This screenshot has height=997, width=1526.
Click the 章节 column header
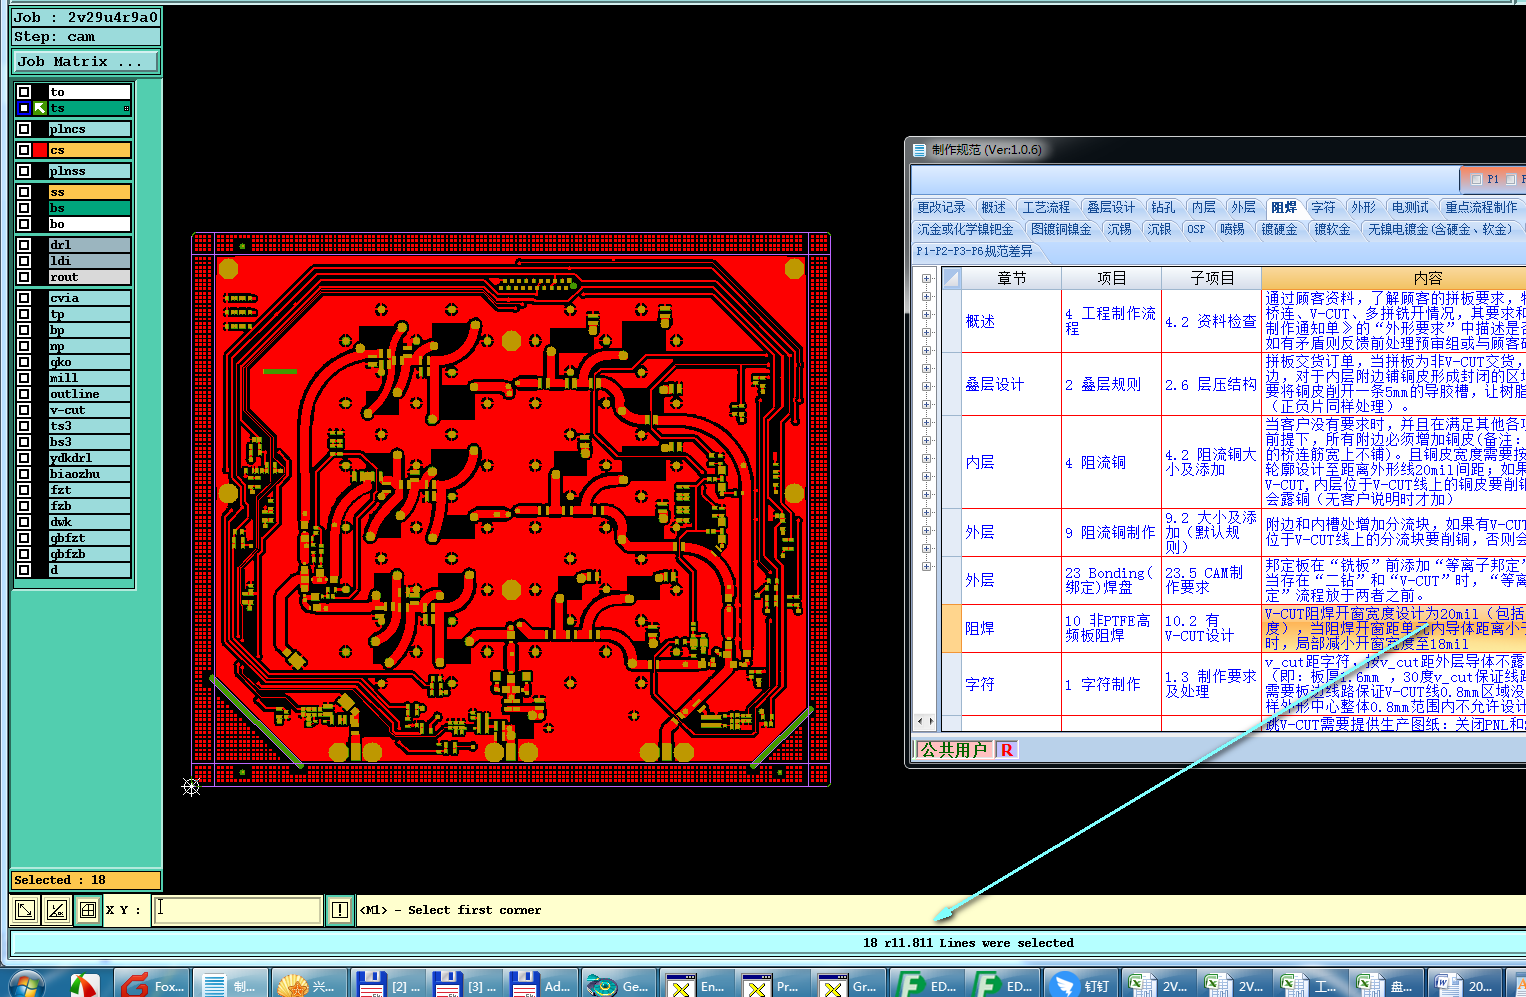pyautogui.click(x=1012, y=278)
